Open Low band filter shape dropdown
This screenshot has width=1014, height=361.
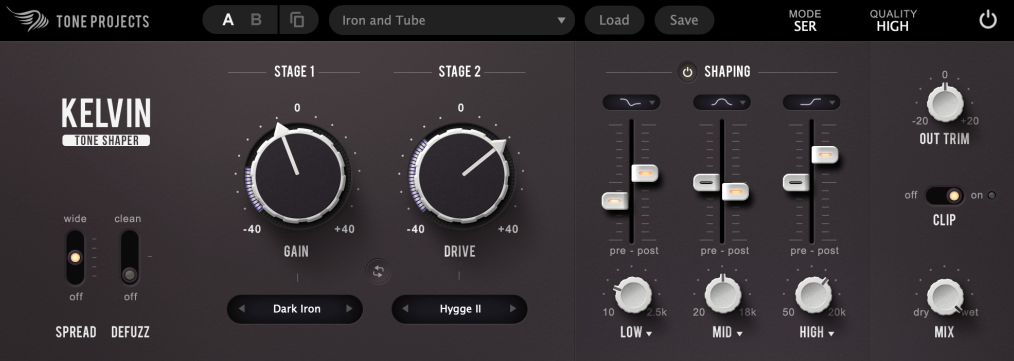pyautogui.click(x=632, y=102)
